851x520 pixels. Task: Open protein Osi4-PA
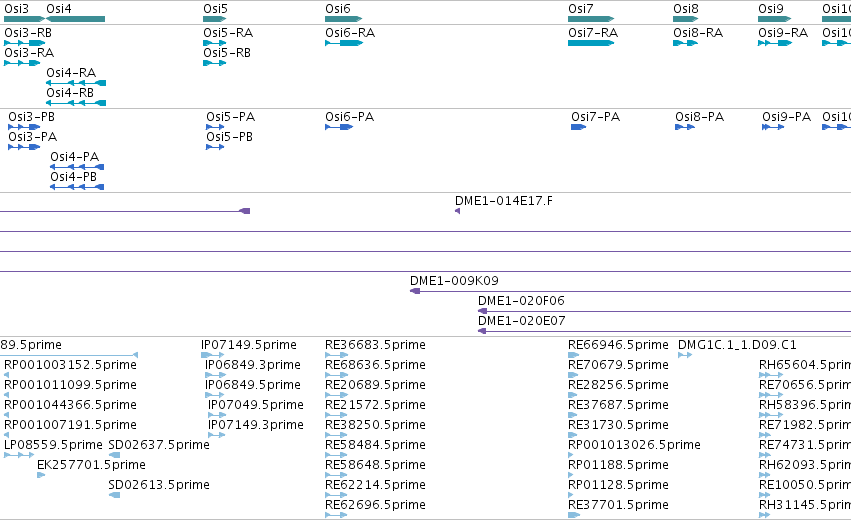pos(77,167)
